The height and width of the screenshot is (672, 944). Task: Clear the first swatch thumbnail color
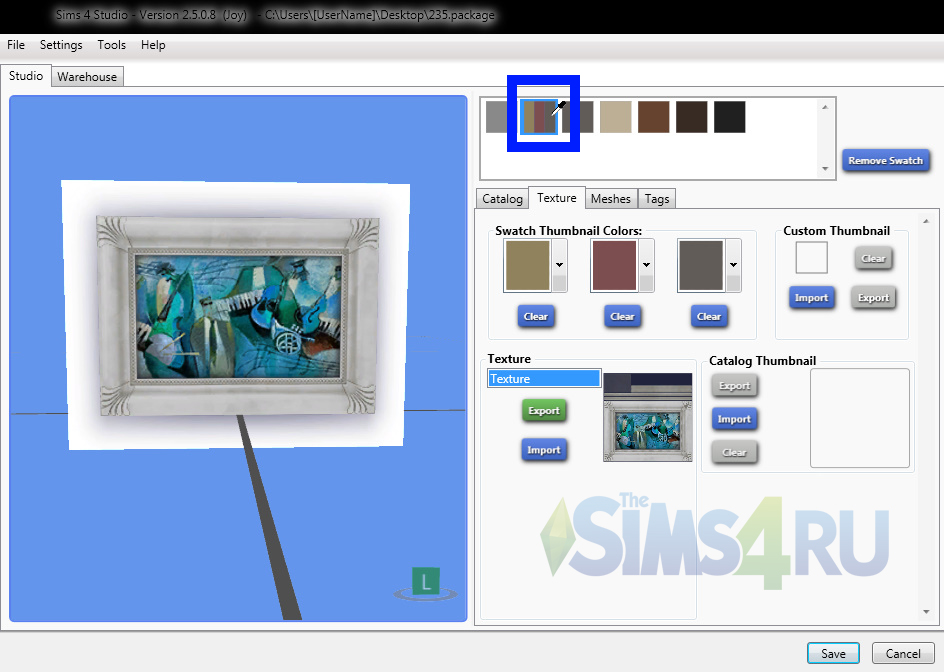[x=536, y=316]
